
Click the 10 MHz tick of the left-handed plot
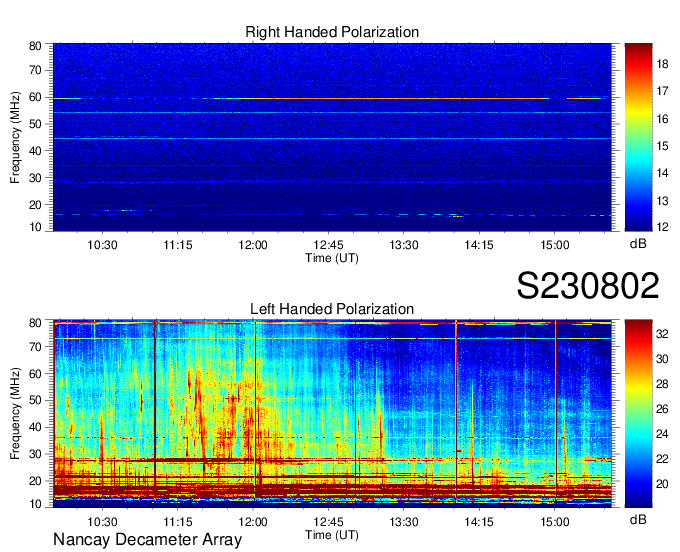pyautogui.click(x=35, y=504)
